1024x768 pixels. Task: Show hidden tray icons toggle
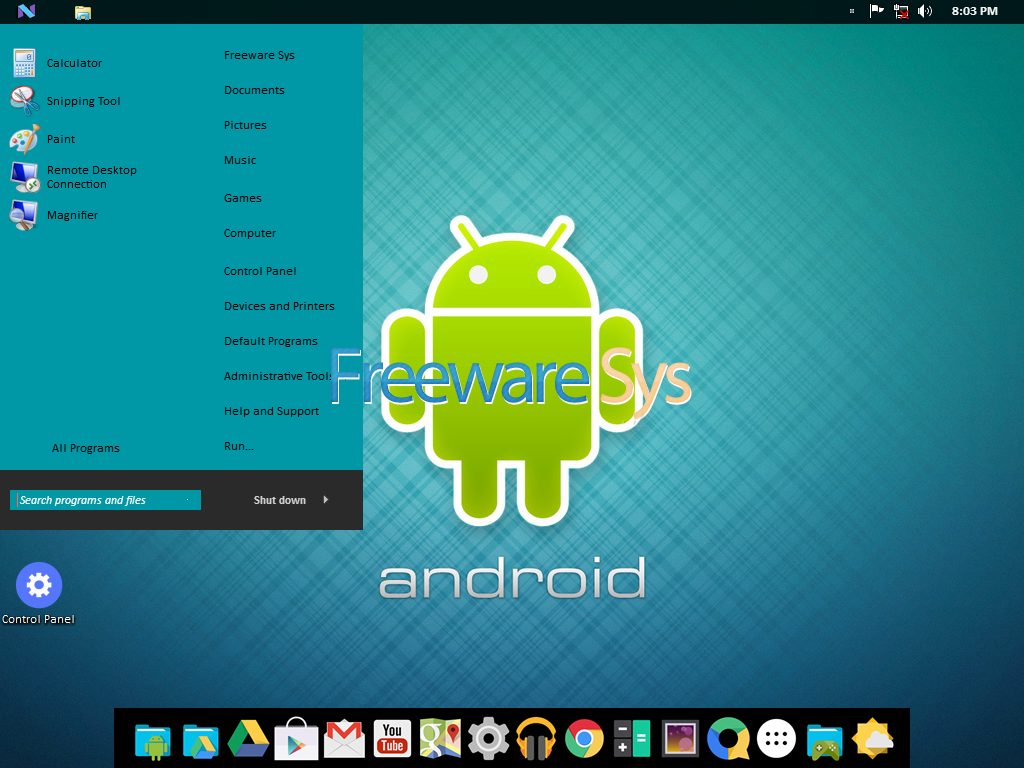[x=852, y=11]
